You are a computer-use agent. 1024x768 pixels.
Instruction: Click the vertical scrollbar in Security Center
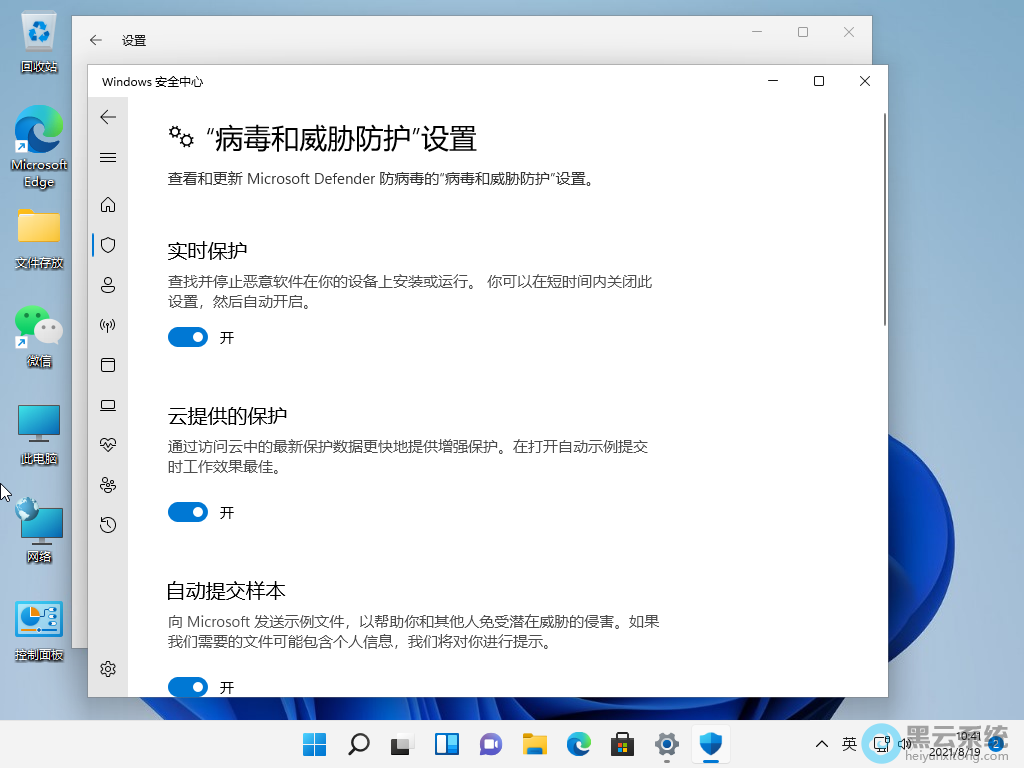(x=884, y=220)
